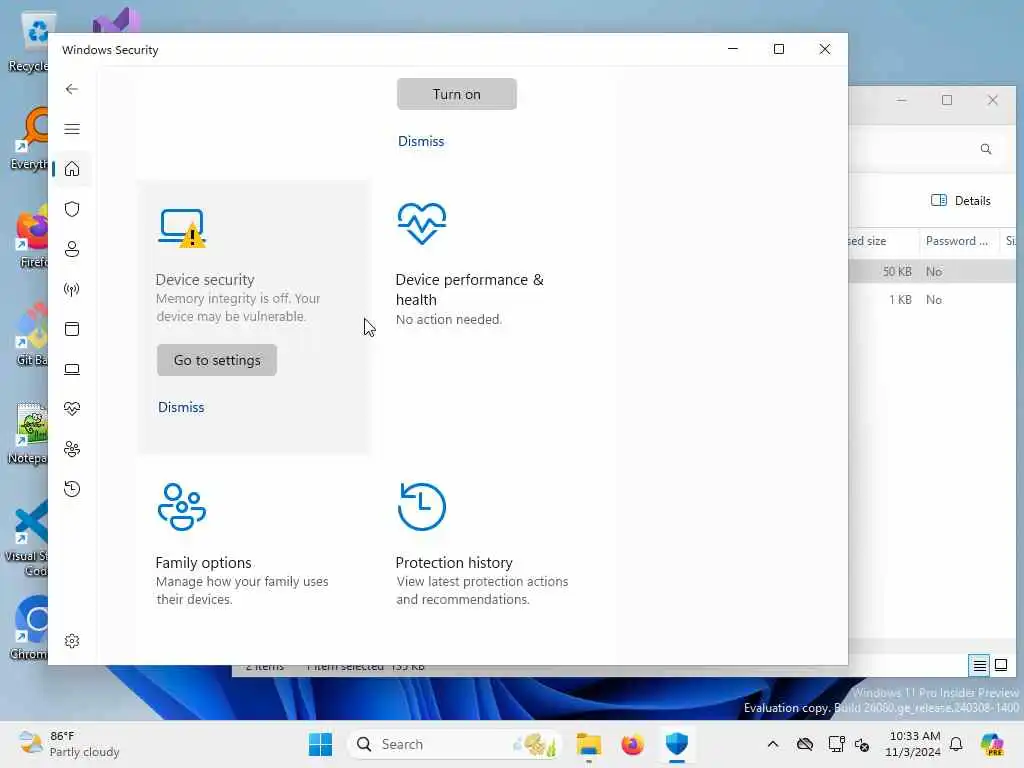
Task: Click the Windows Security taskbar icon
Action: [x=677, y=744]
